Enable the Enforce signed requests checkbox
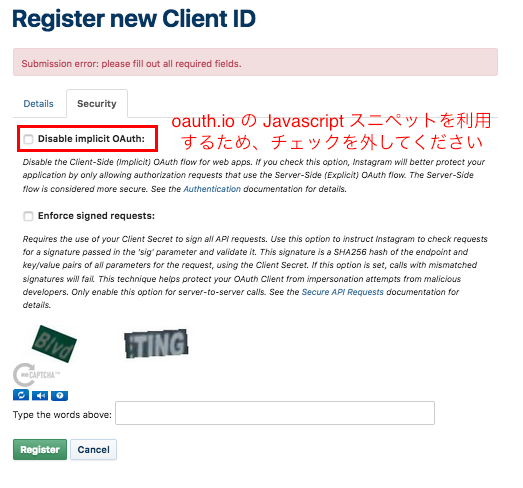Viewport: 523px width, 488px height. 28,216
